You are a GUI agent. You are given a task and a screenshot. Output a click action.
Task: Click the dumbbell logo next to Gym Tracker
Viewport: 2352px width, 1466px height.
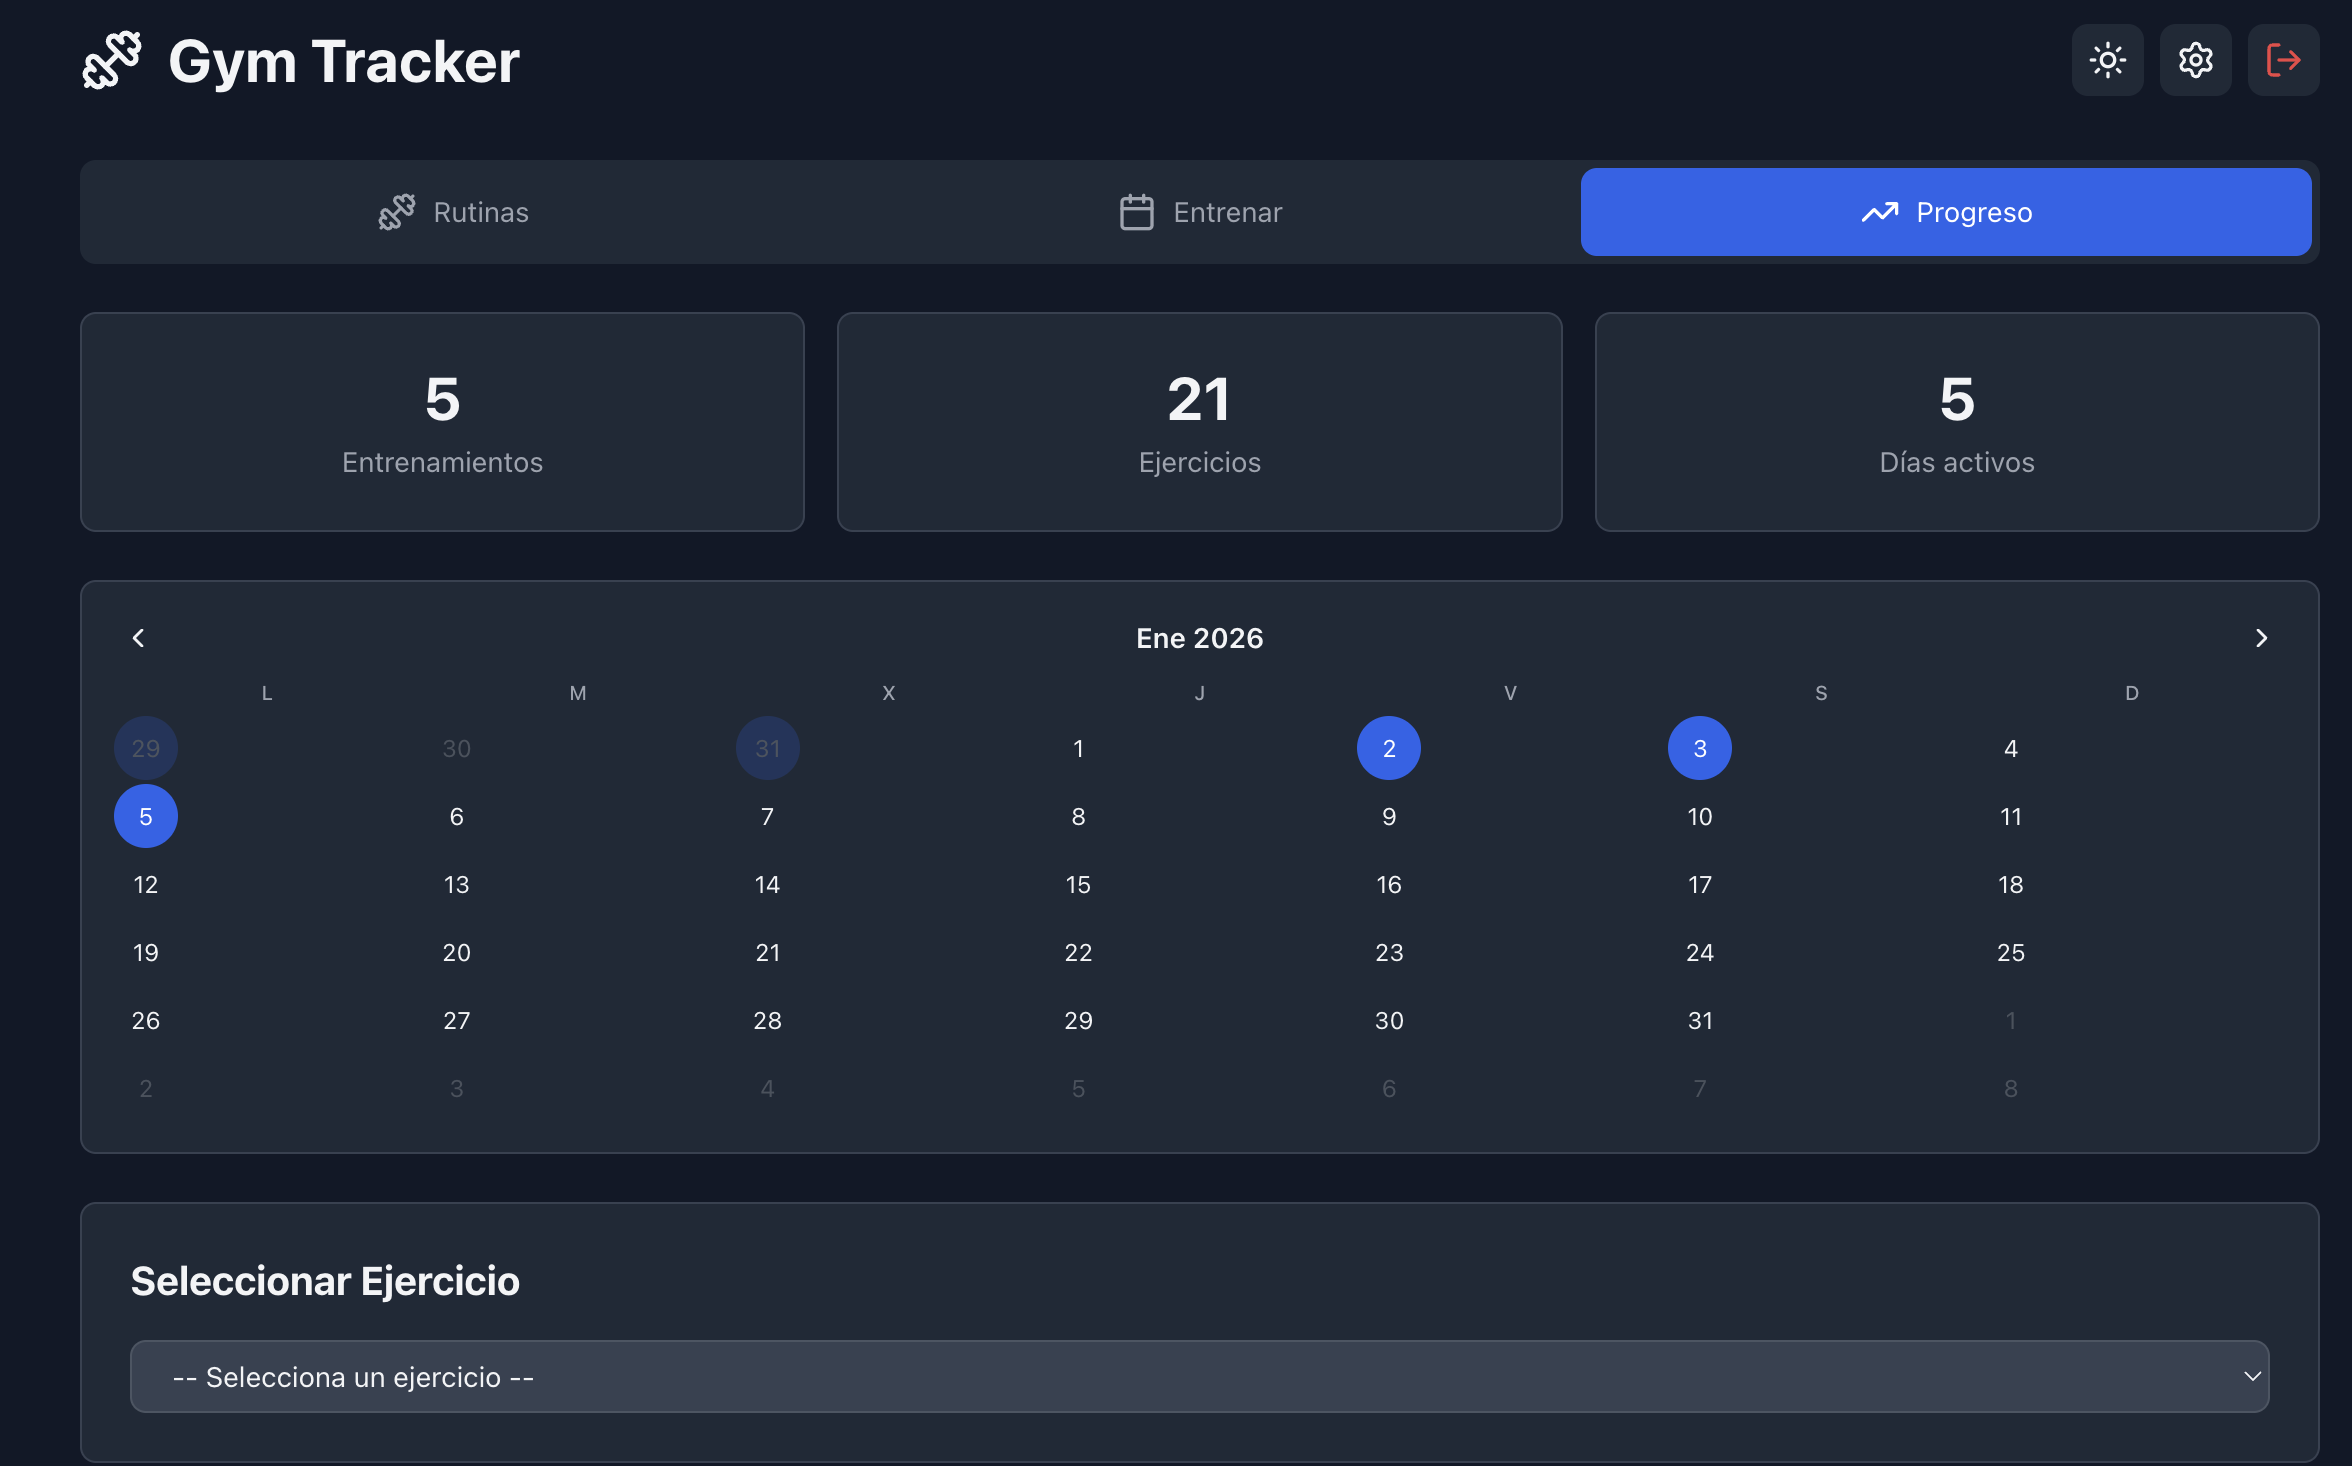tap(112, 60)
